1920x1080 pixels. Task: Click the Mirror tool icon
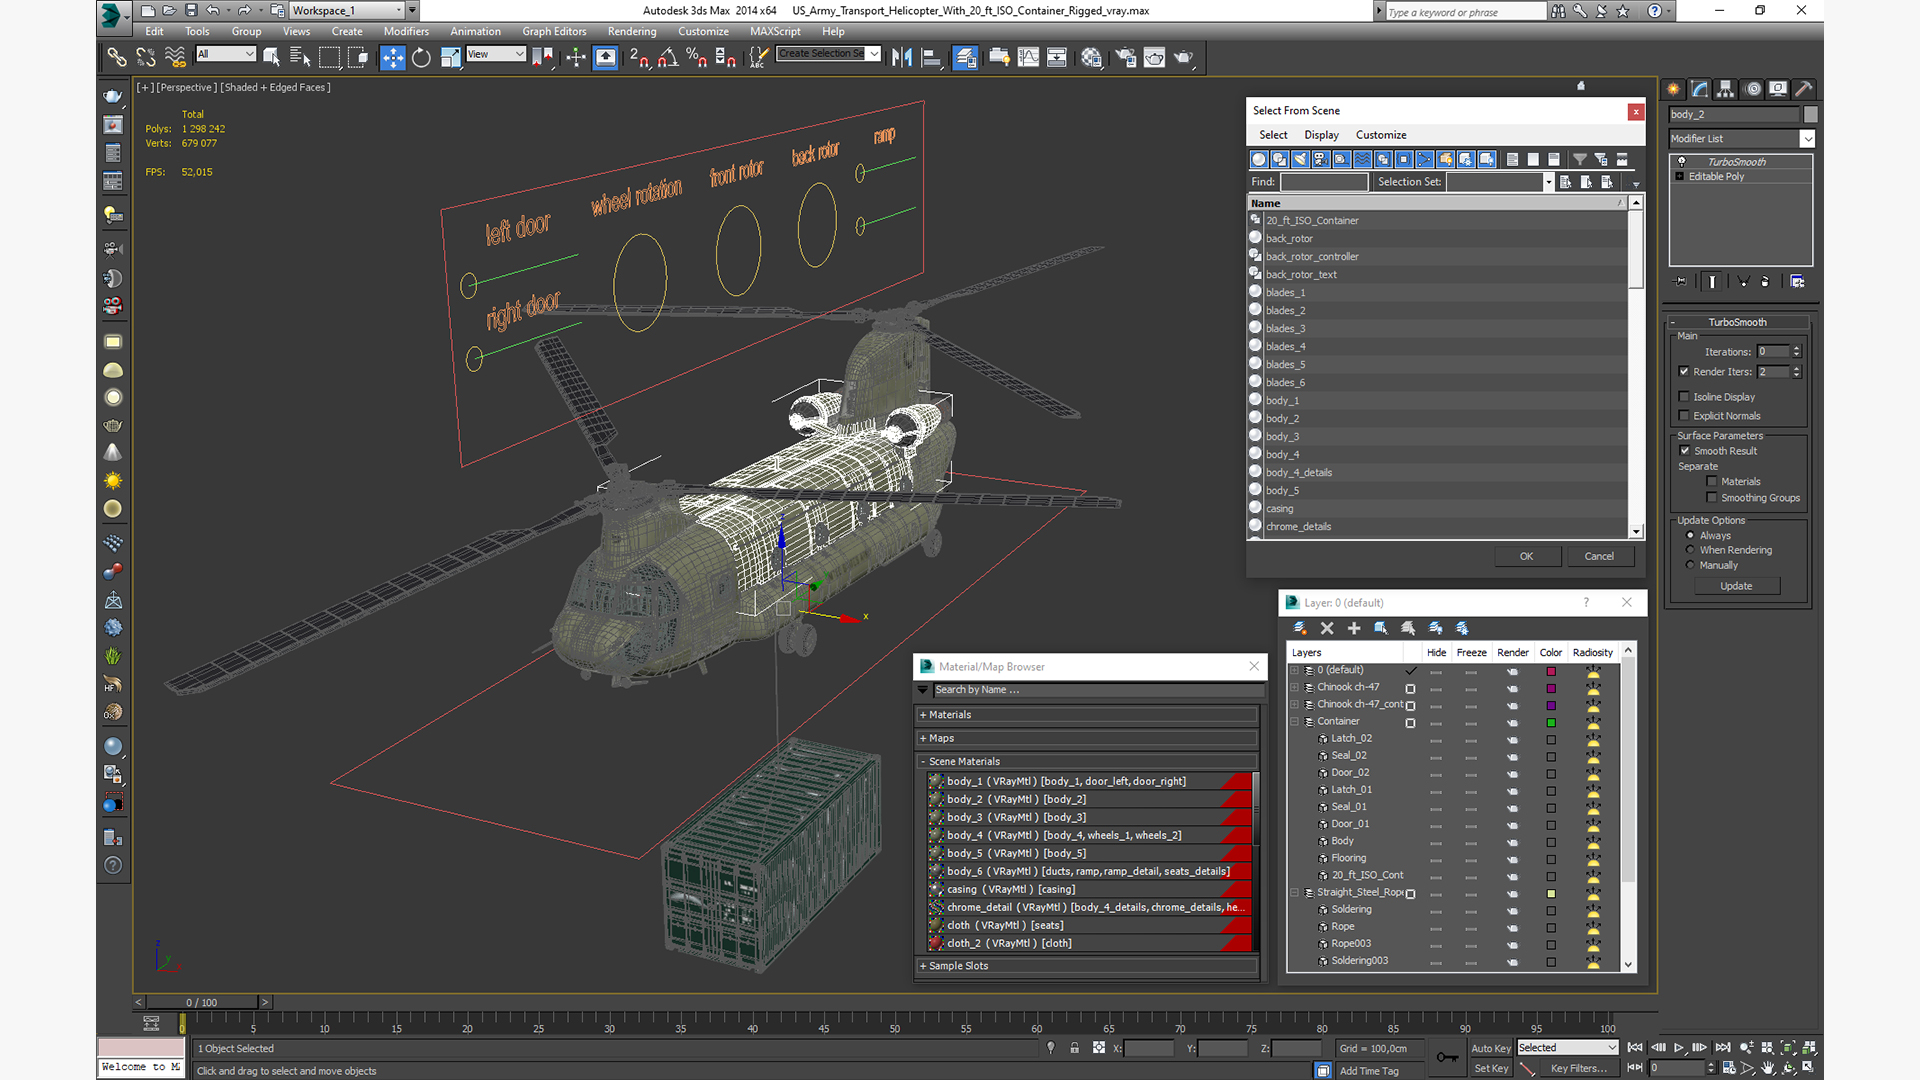[x=902, y=57]
